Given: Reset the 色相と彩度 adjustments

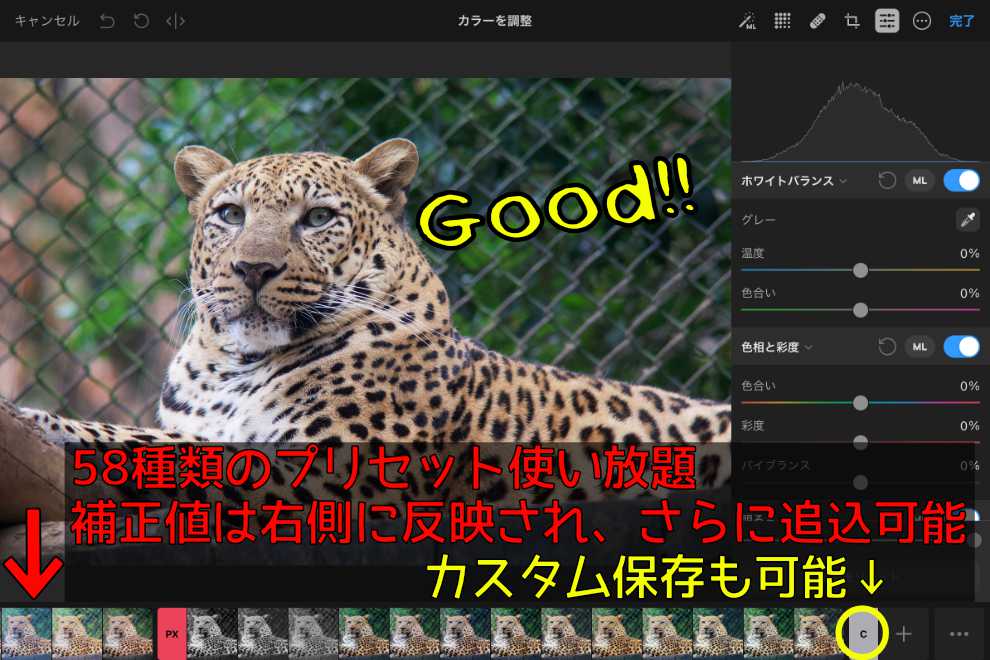Looking at the screenshot, I should pyautogui.click(x=887, y=347).
